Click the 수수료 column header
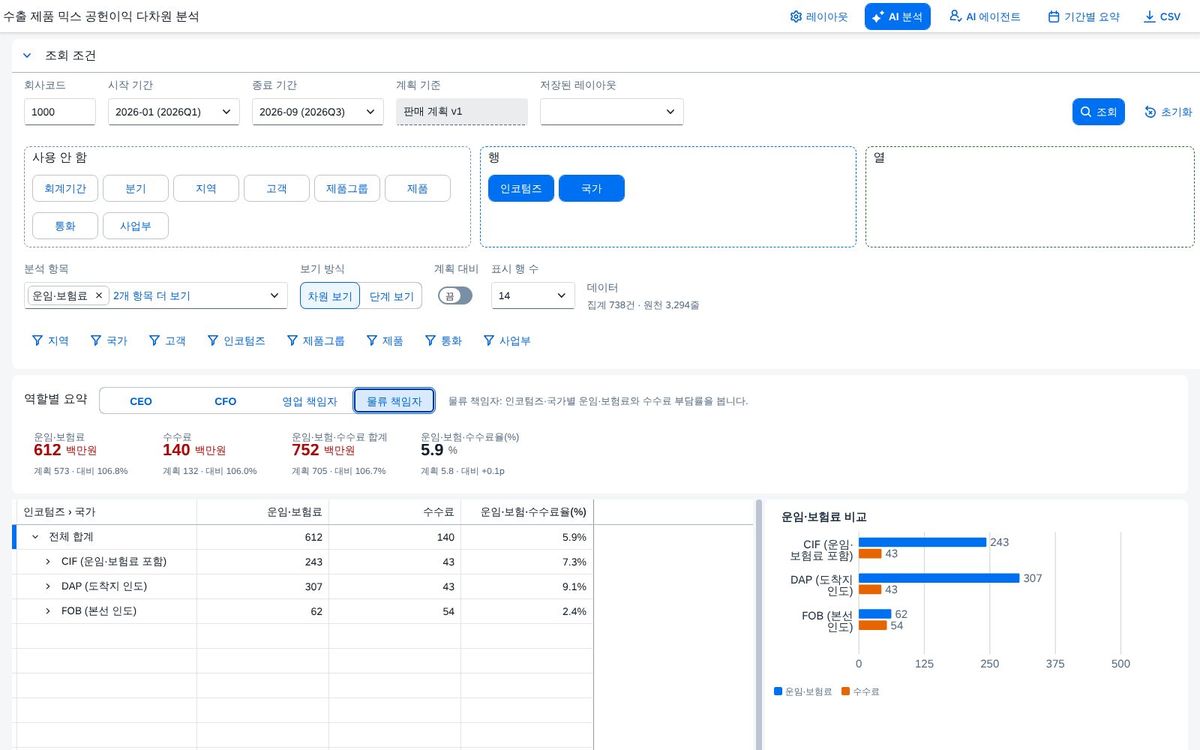Viewport: 1200px width, 750px height. [x=394, y=512]
